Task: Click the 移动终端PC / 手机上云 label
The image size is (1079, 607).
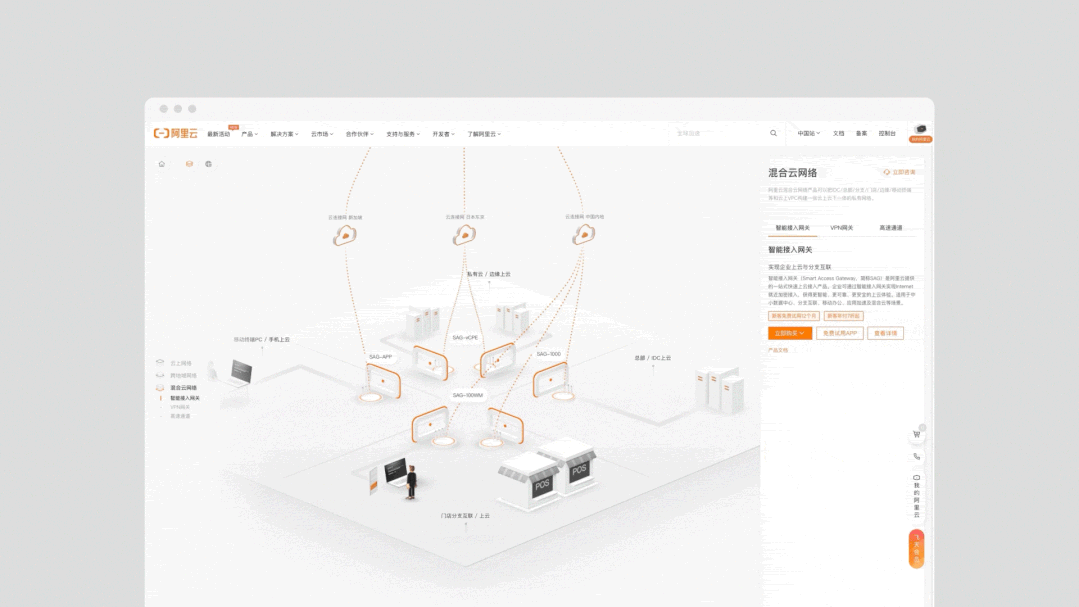Action: (261, 339)
